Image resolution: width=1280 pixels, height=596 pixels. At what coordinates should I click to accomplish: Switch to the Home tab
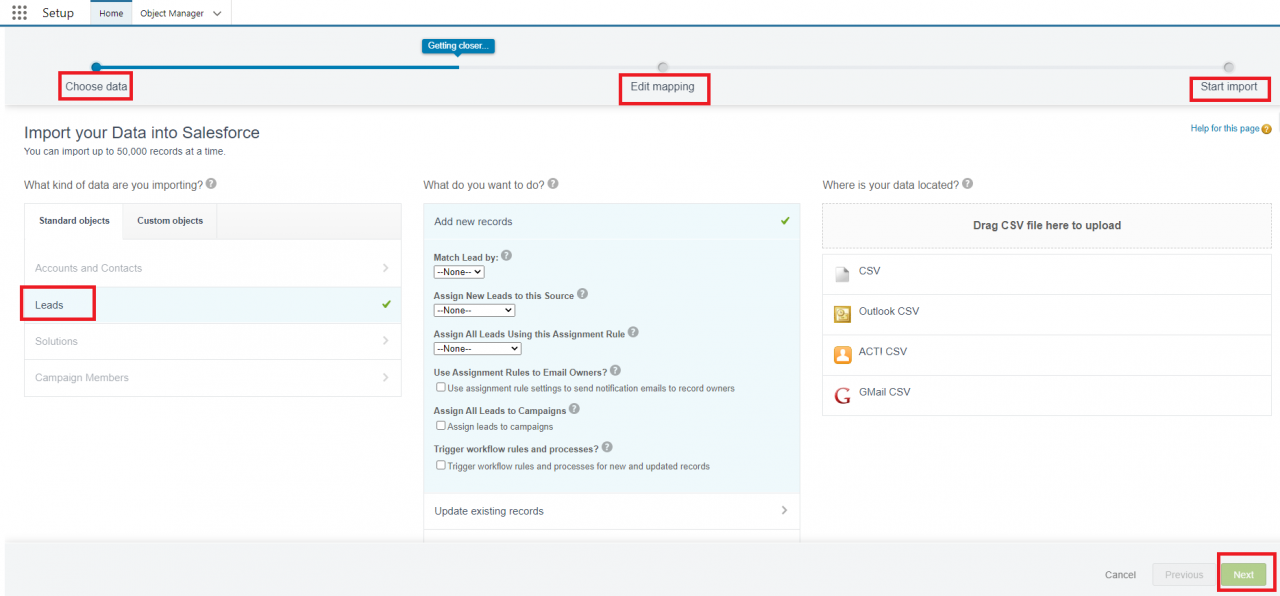pos(111,13)
